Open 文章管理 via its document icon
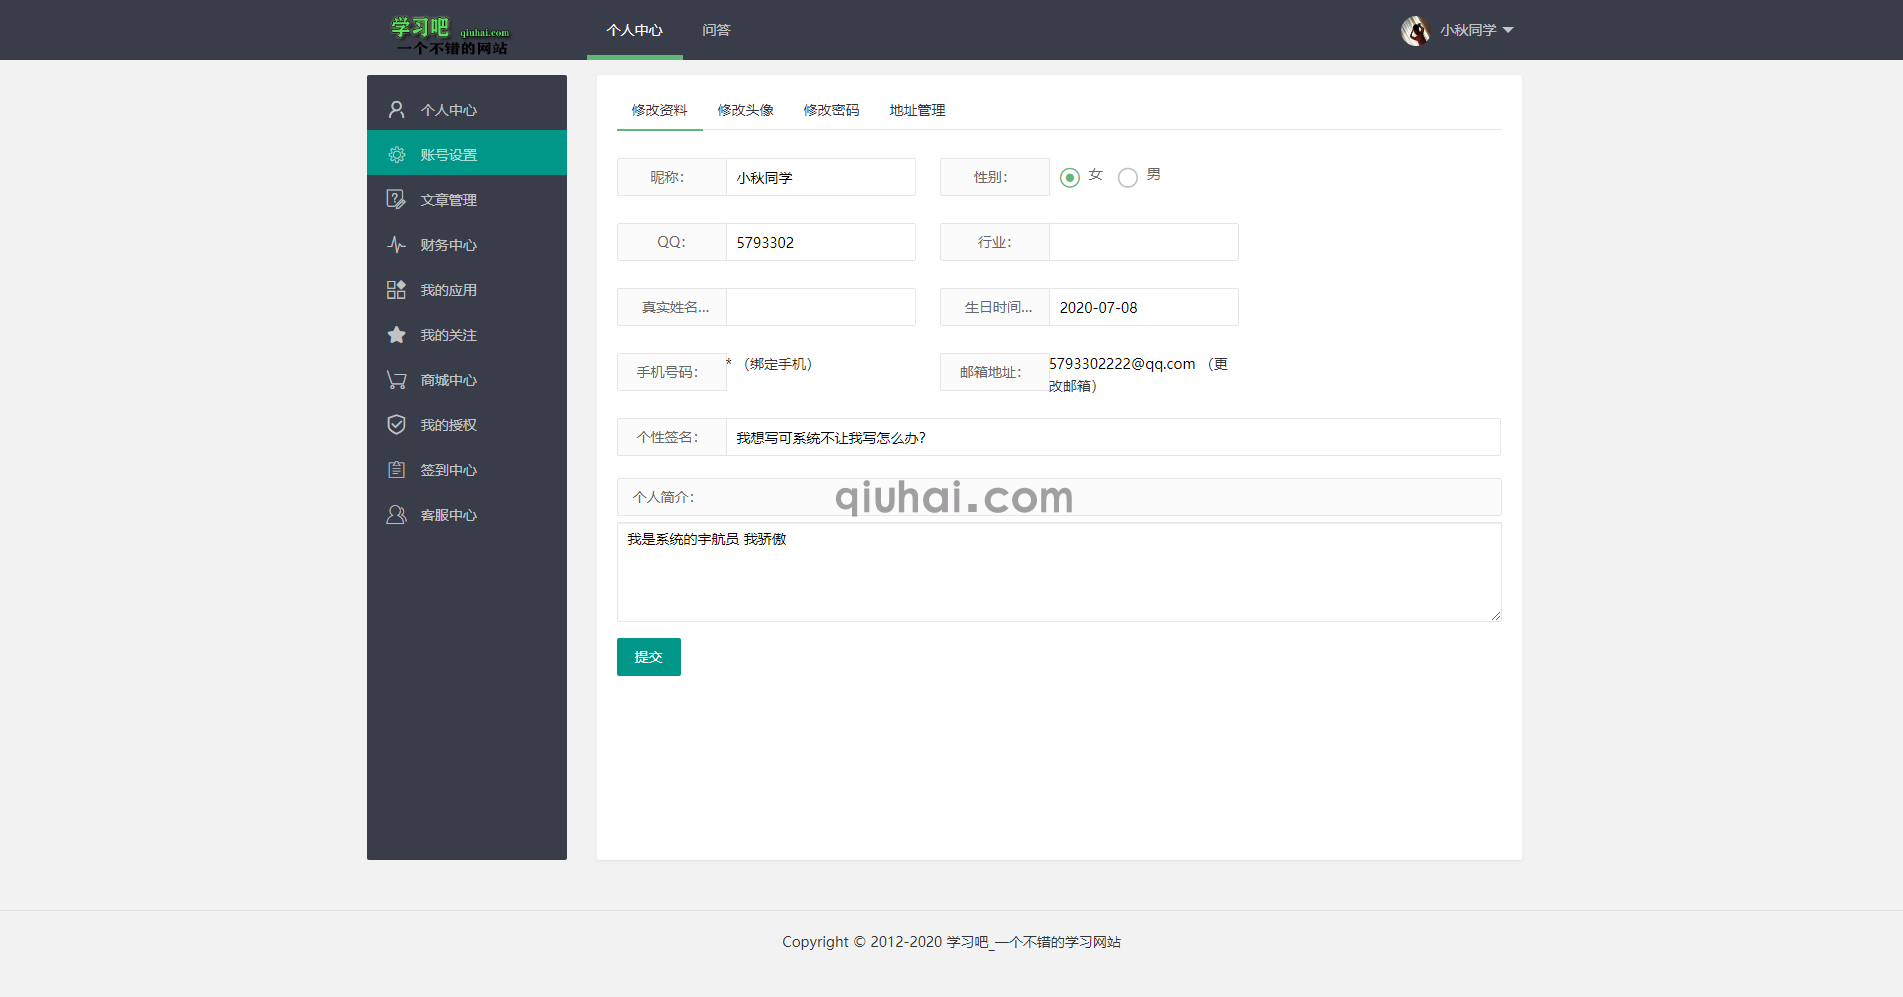The image size is (1903, 997). coord(396,199)
